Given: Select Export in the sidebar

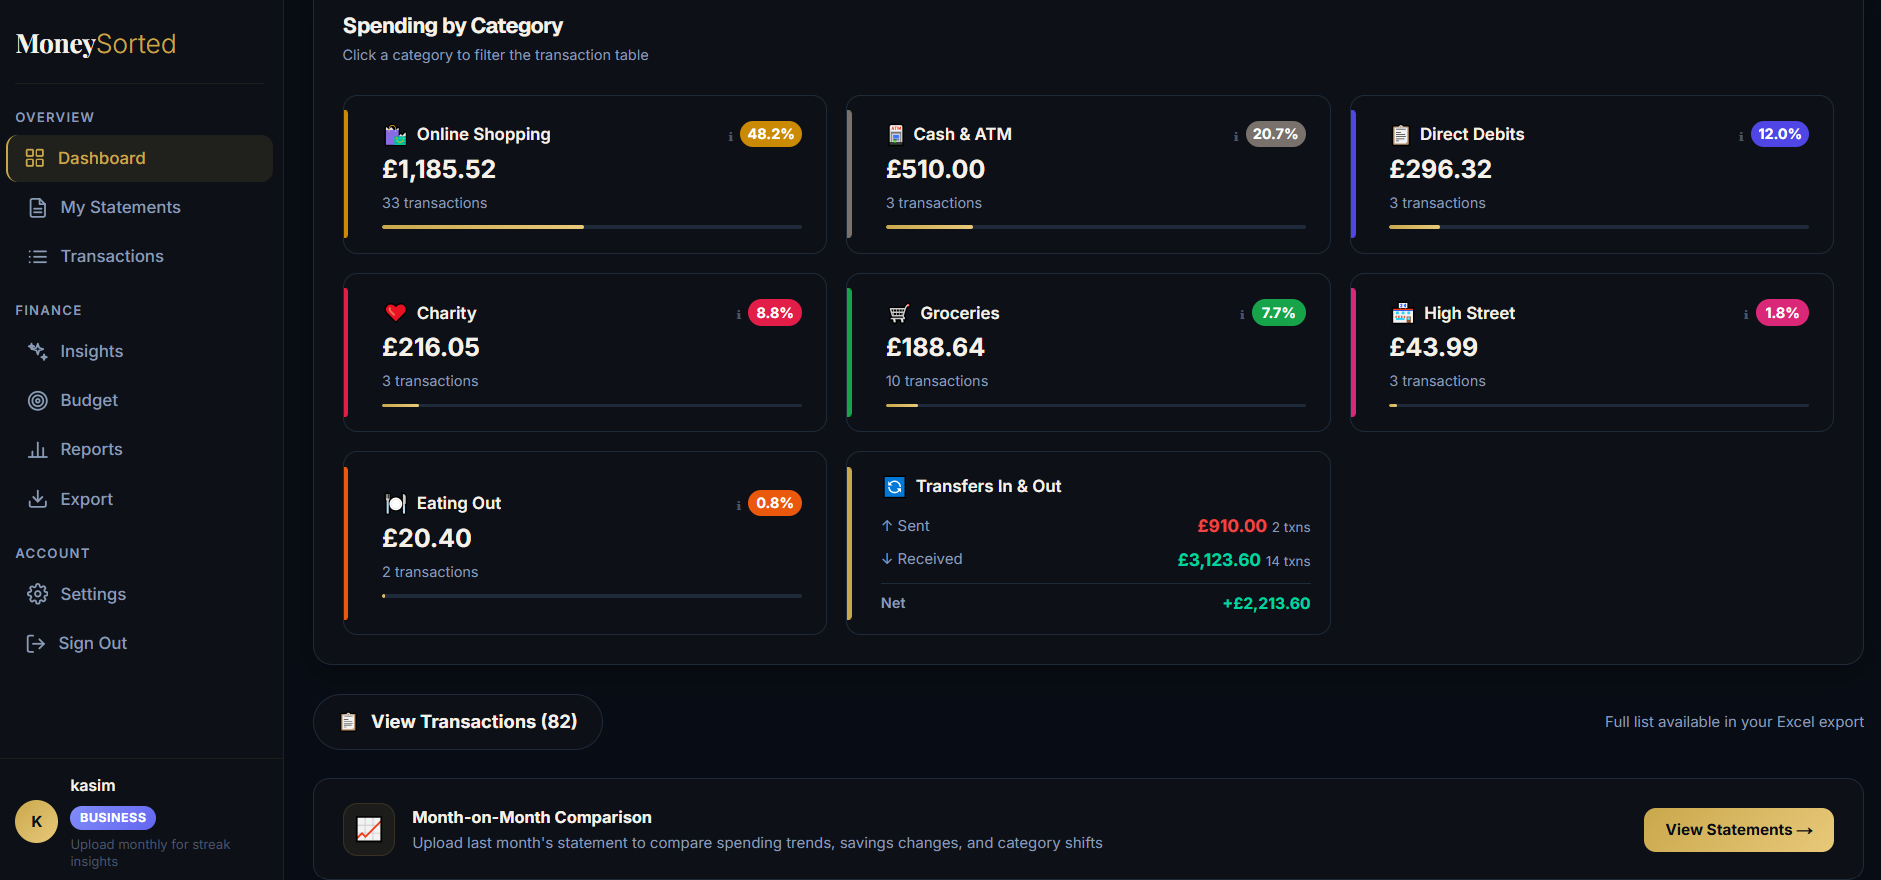Looking at the screenshot, I should [139, 498].
